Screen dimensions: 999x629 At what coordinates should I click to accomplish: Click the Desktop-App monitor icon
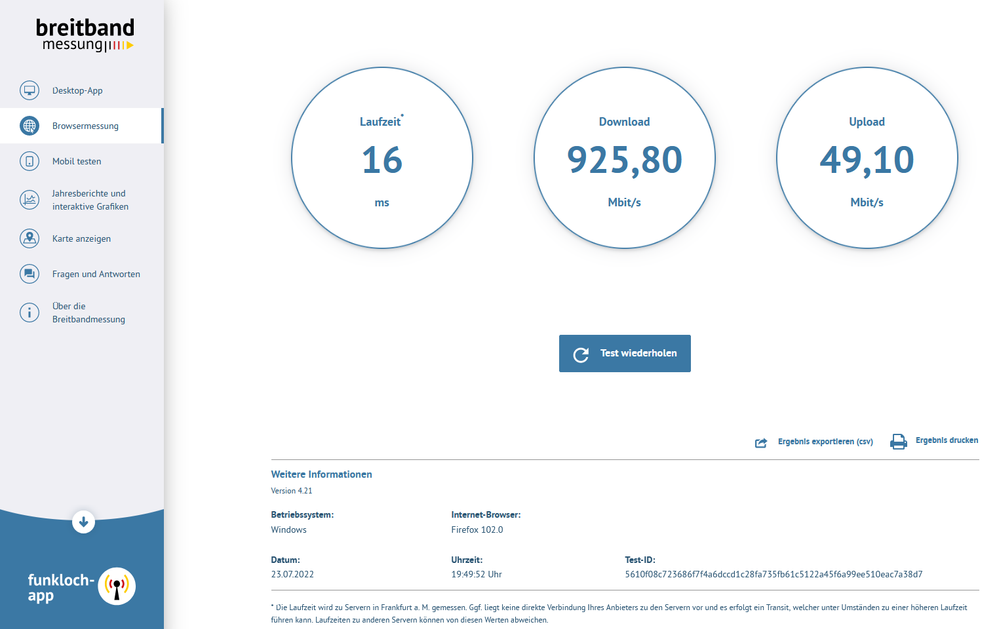pyautogui.click(x=29, y=90)
